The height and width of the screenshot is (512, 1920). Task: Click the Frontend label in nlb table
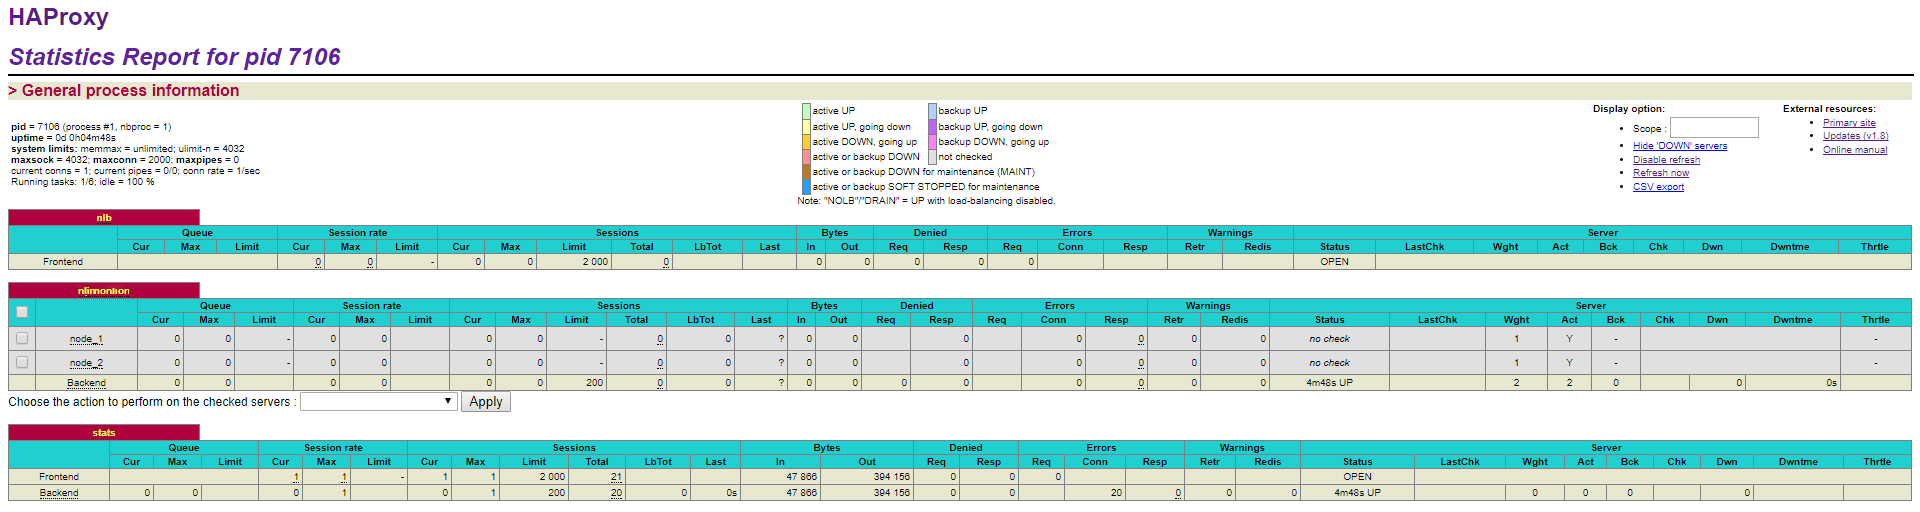[x=63, y=262]
